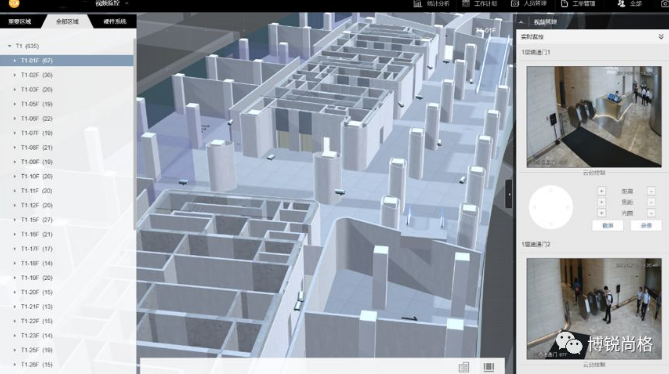Image resolution: width=669 pixels, height=374 pixels.
Task: Expand the T1-03F (20) node arrow
Action: [x=15, y=90]
